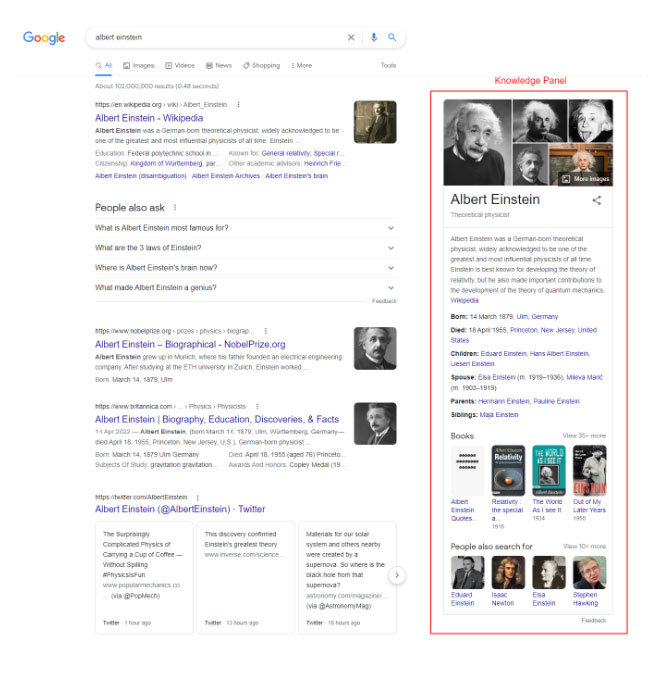Click View 35+ more books link
Screen dimensions: 665x675
584,436
